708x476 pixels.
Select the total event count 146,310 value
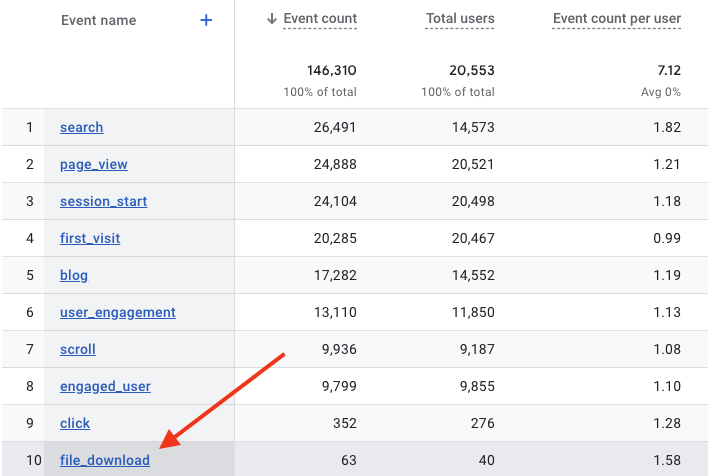(x=331, y=70)
